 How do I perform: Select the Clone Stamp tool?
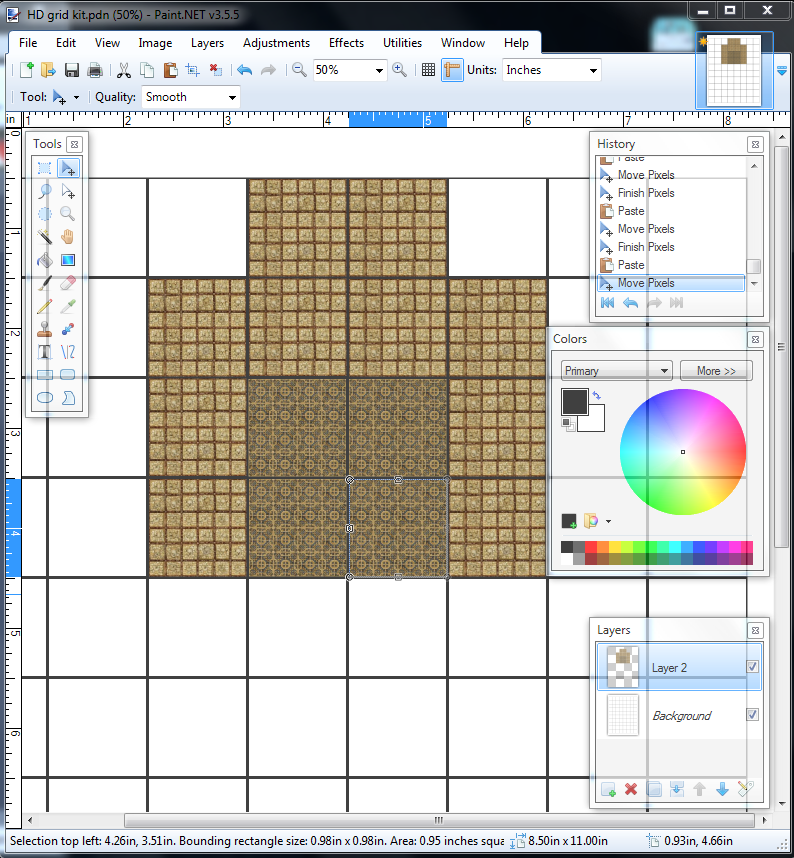[x=45, y=329]
